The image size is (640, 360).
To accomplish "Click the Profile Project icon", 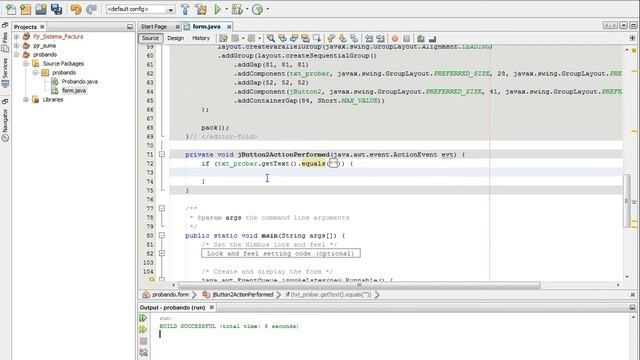I will [x=258, y=9].
